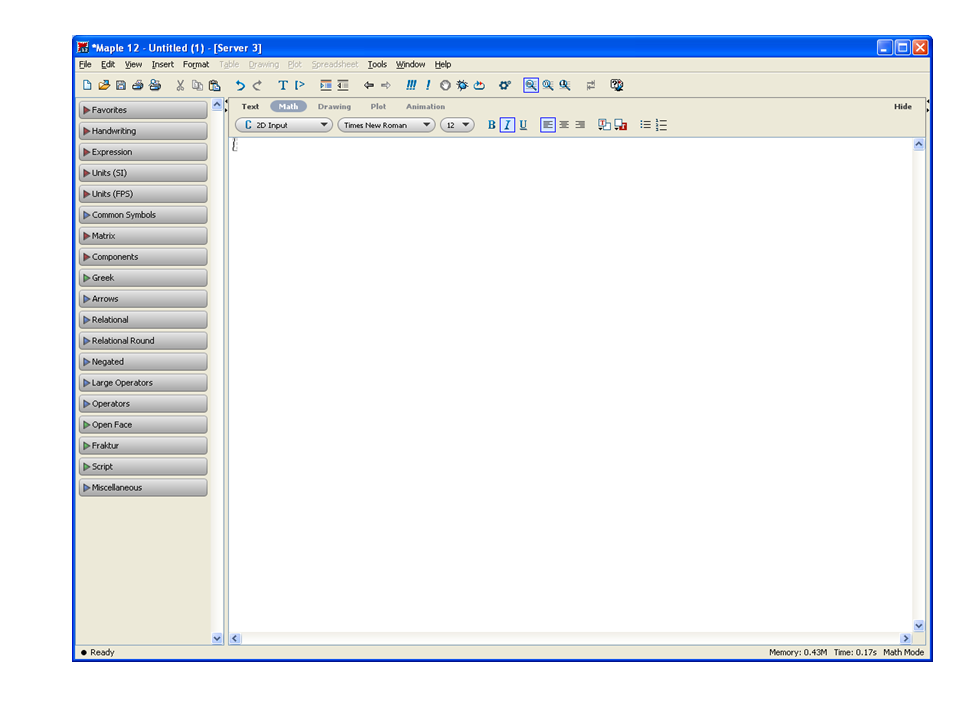Toggle Bold formatting

[x=491, y=125]
